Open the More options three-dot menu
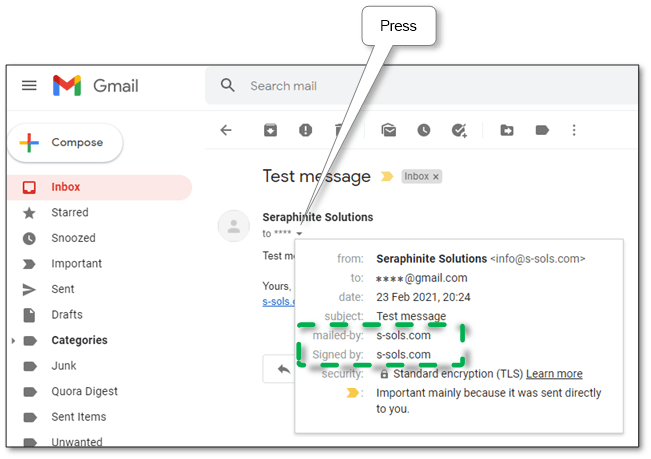 point(574,130)
